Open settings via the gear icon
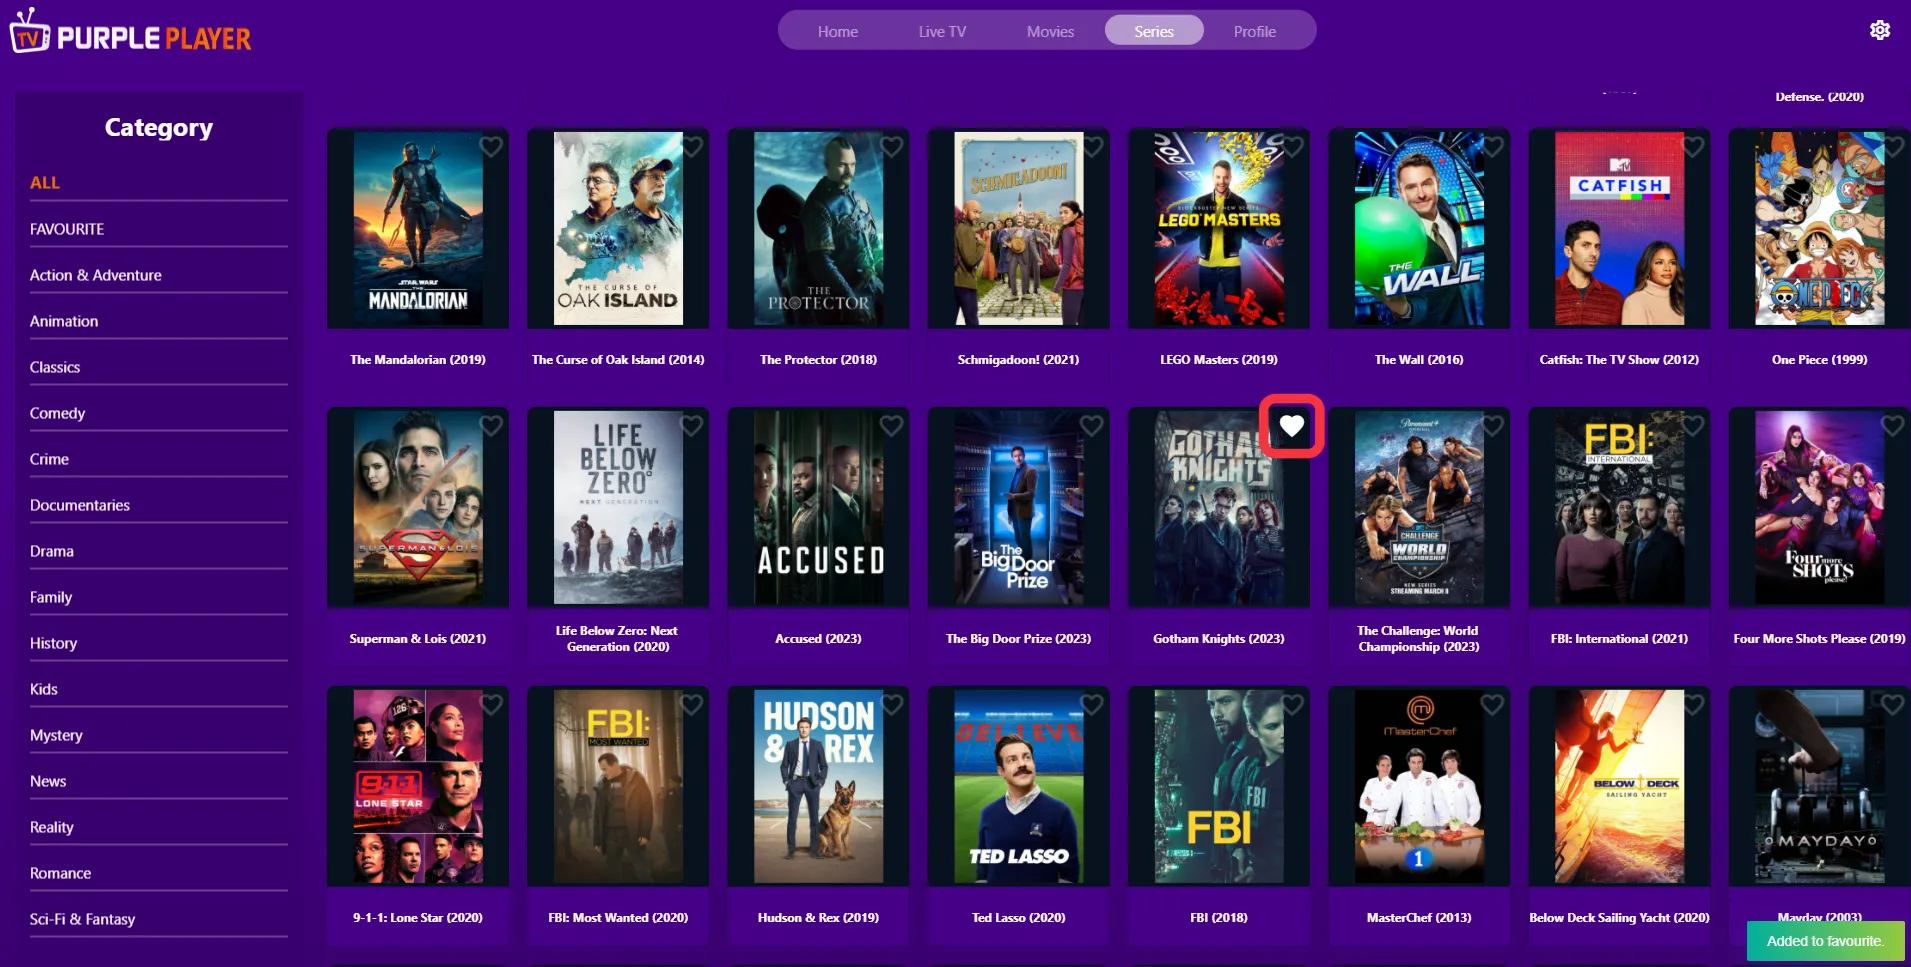This screenshot has width=1911, height=967. 1880,30
